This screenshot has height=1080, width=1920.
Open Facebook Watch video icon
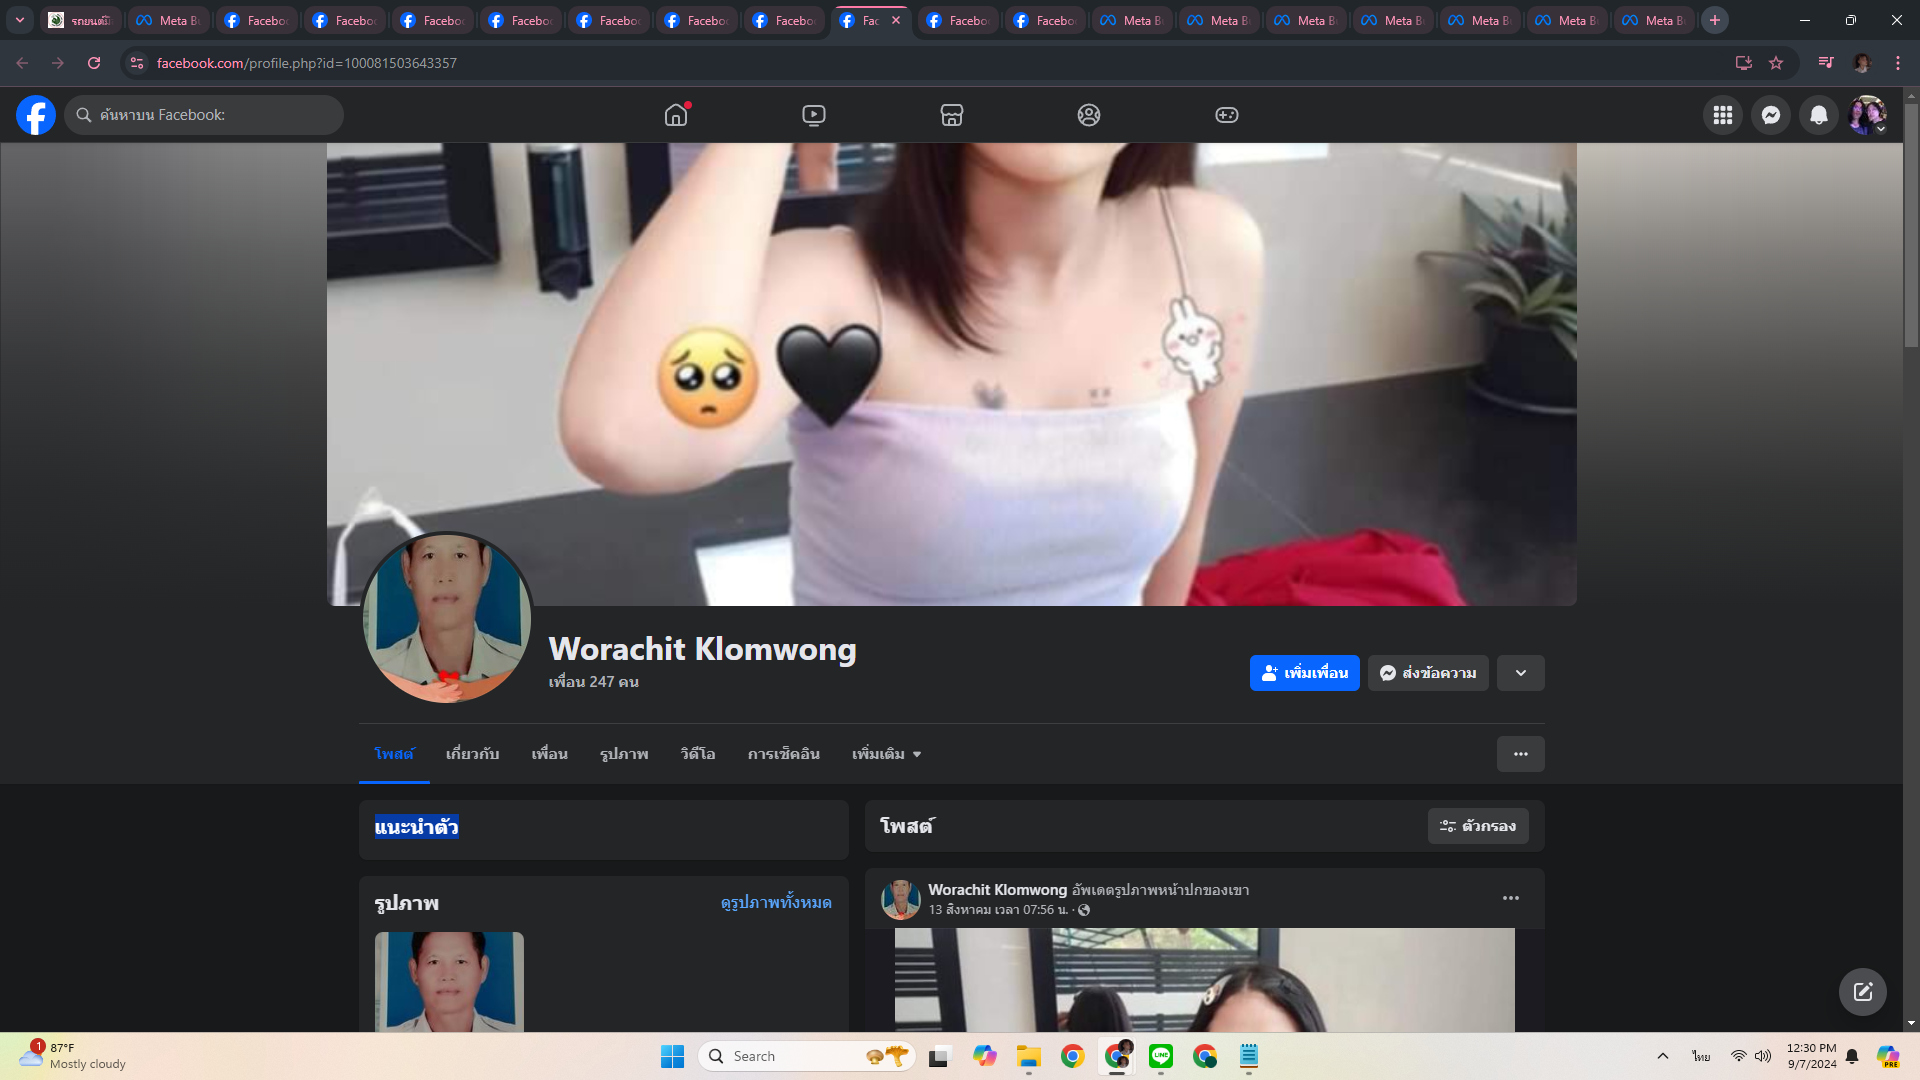(814, 115)
